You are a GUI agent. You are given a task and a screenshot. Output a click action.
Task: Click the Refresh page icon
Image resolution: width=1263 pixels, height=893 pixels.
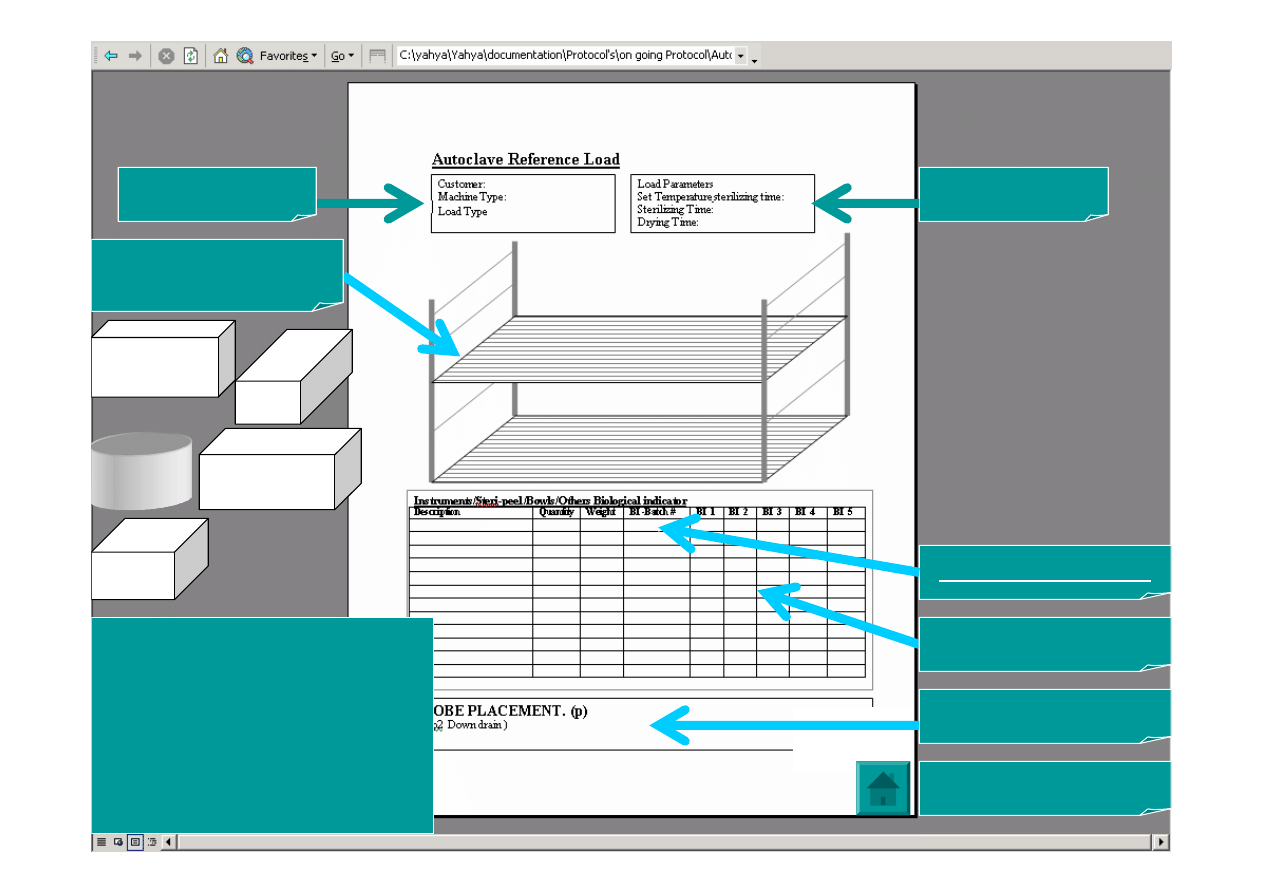pyautogui.click(x=190, y=56)
